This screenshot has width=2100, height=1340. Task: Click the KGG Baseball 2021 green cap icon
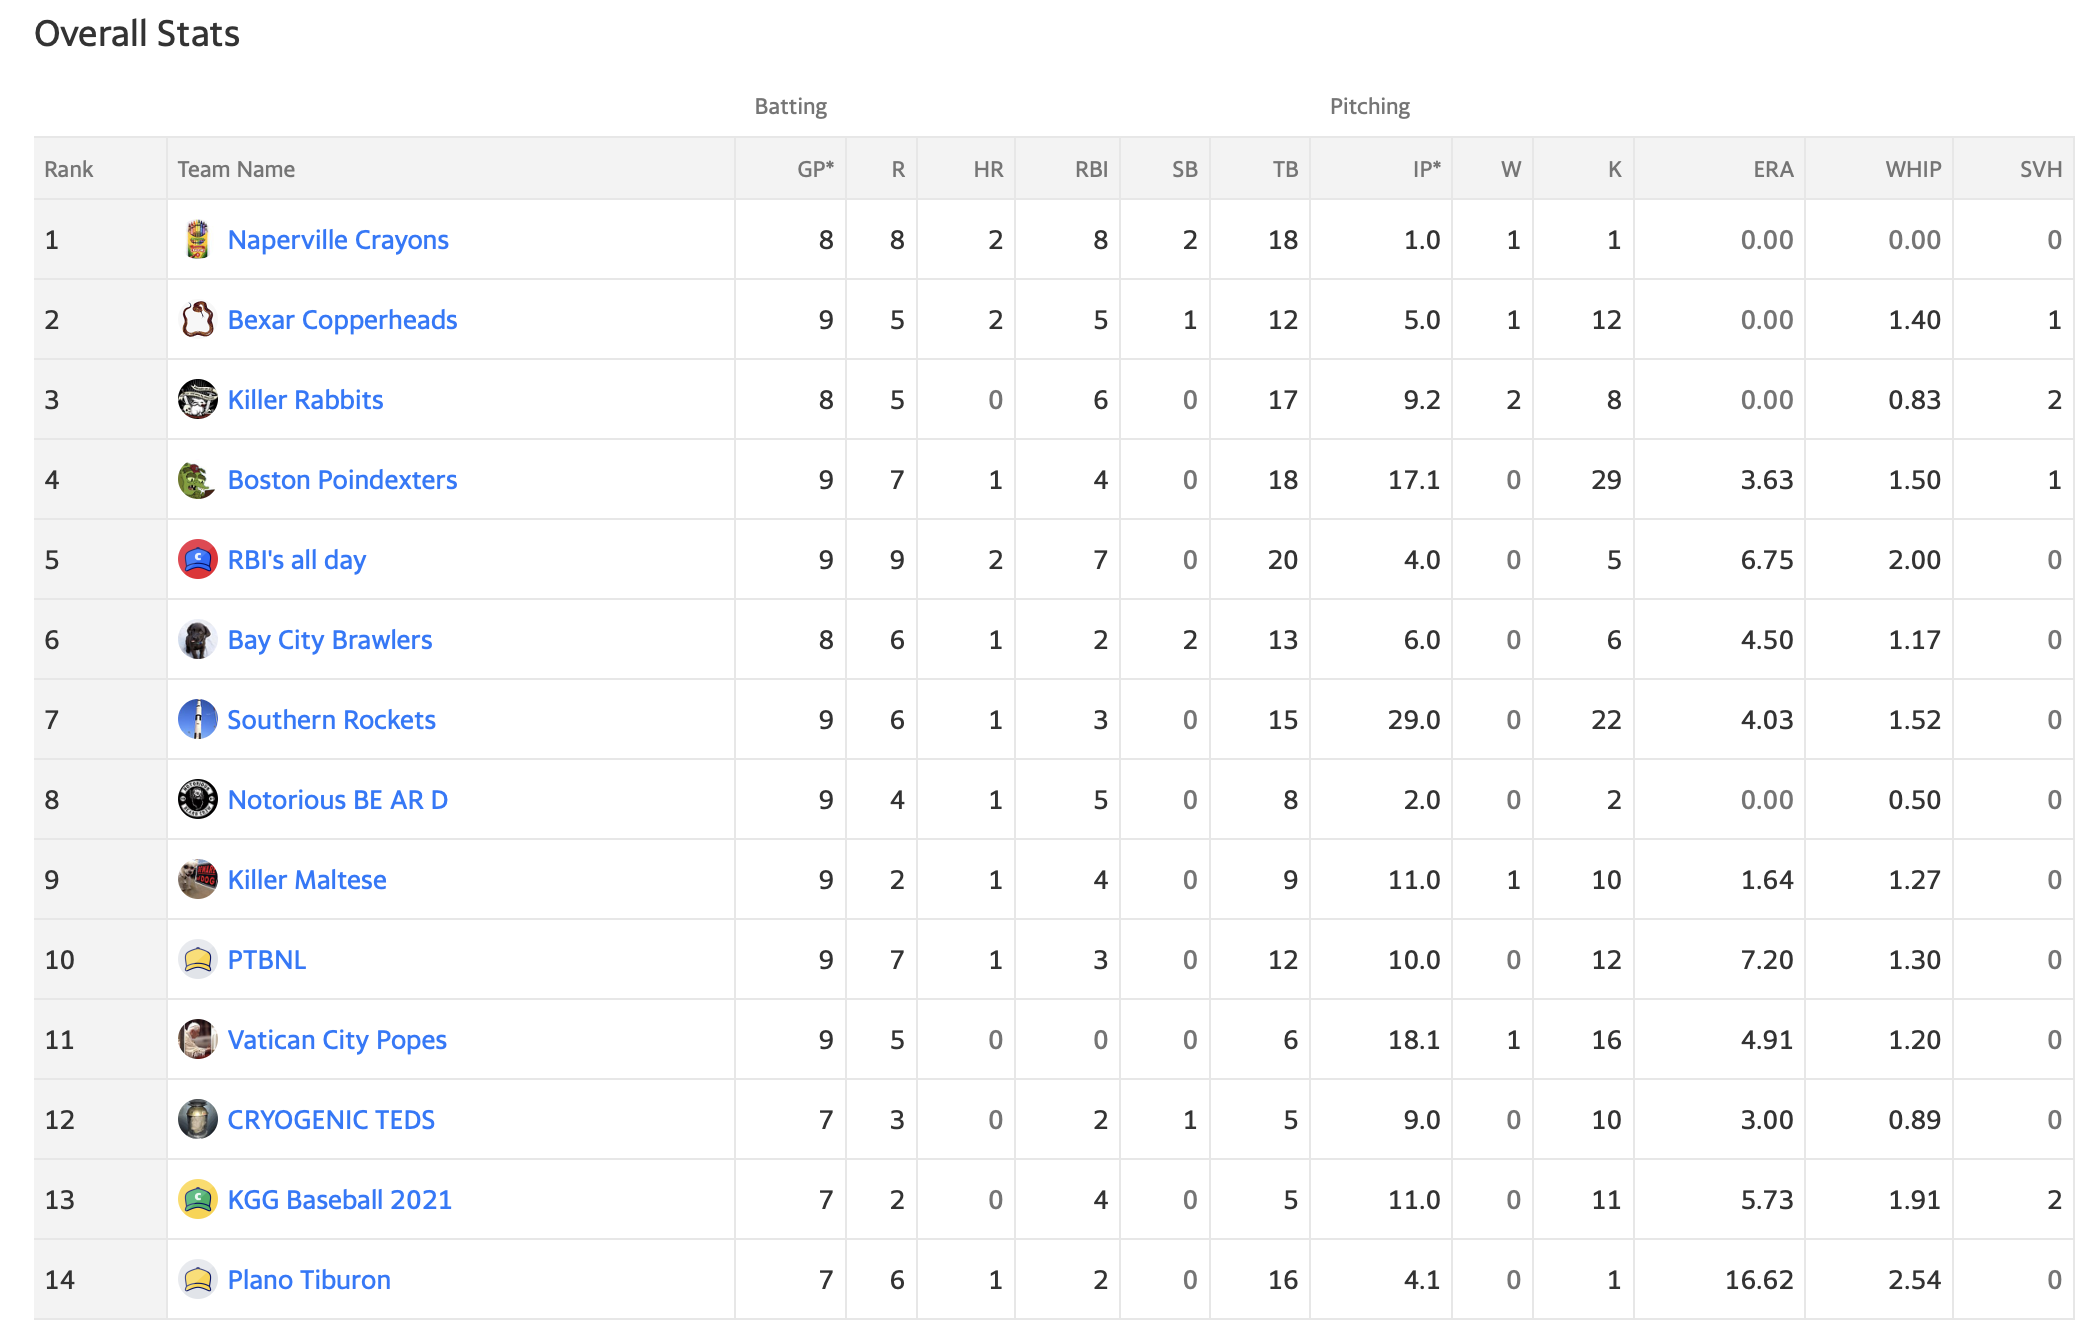(198, 1199)
